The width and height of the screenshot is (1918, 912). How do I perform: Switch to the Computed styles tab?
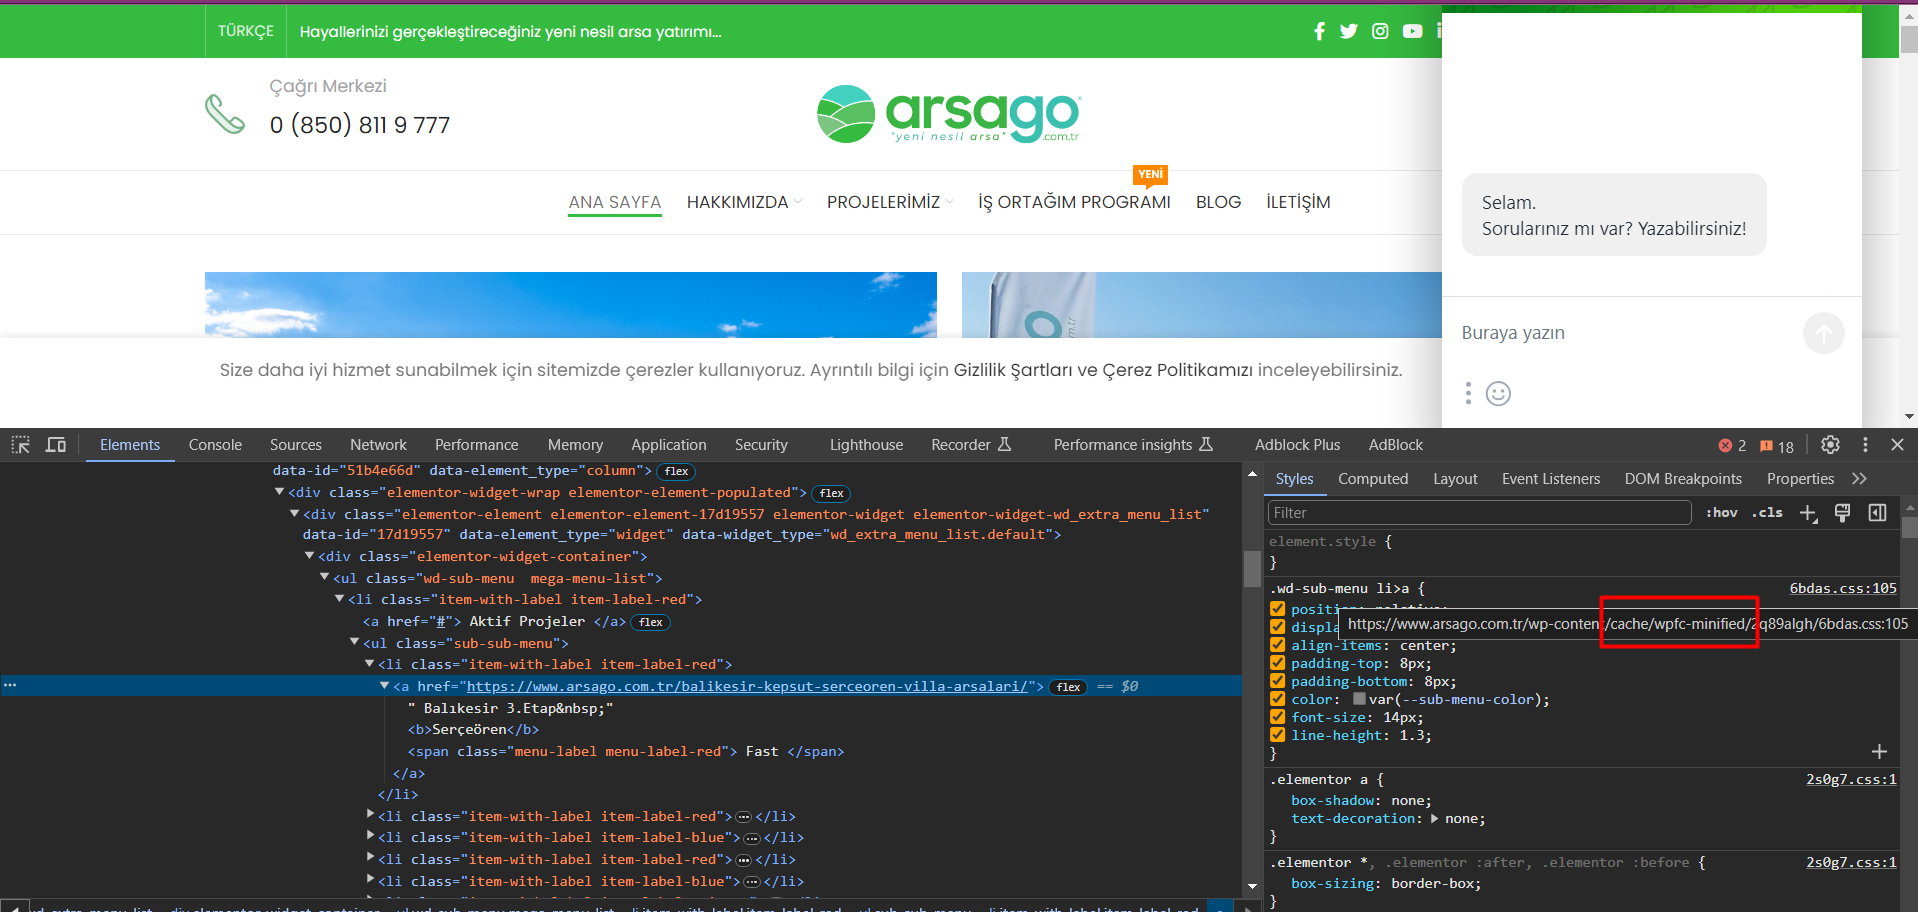click(1373, 479)
